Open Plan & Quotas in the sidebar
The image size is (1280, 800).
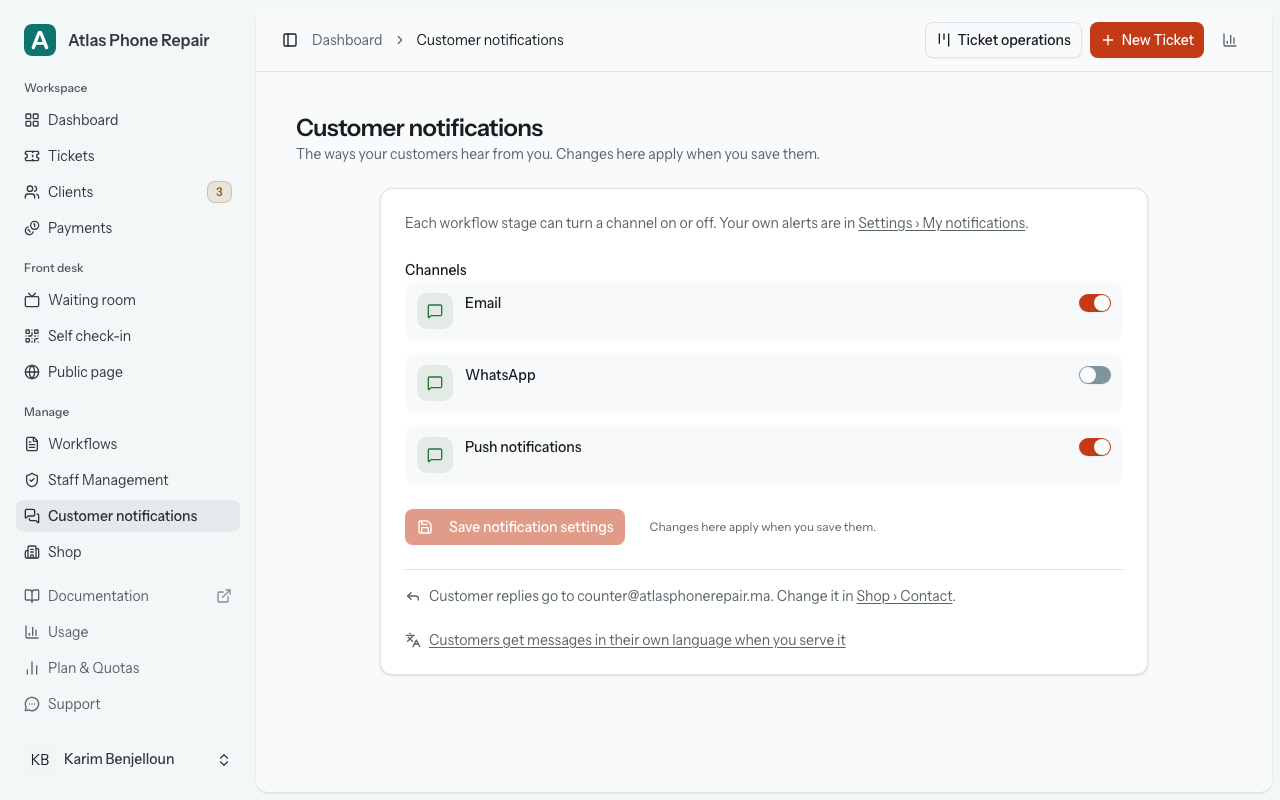click(x=128, y=668)
